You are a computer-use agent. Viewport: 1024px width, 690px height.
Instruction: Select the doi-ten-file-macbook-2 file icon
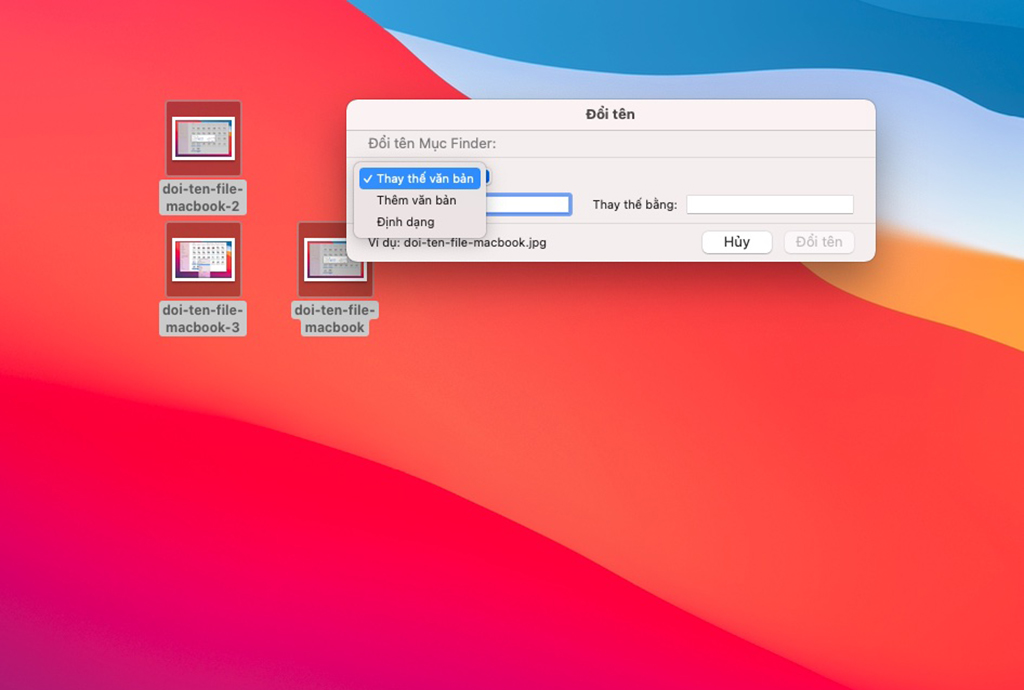pyautogui.click(x=203, y=138)
